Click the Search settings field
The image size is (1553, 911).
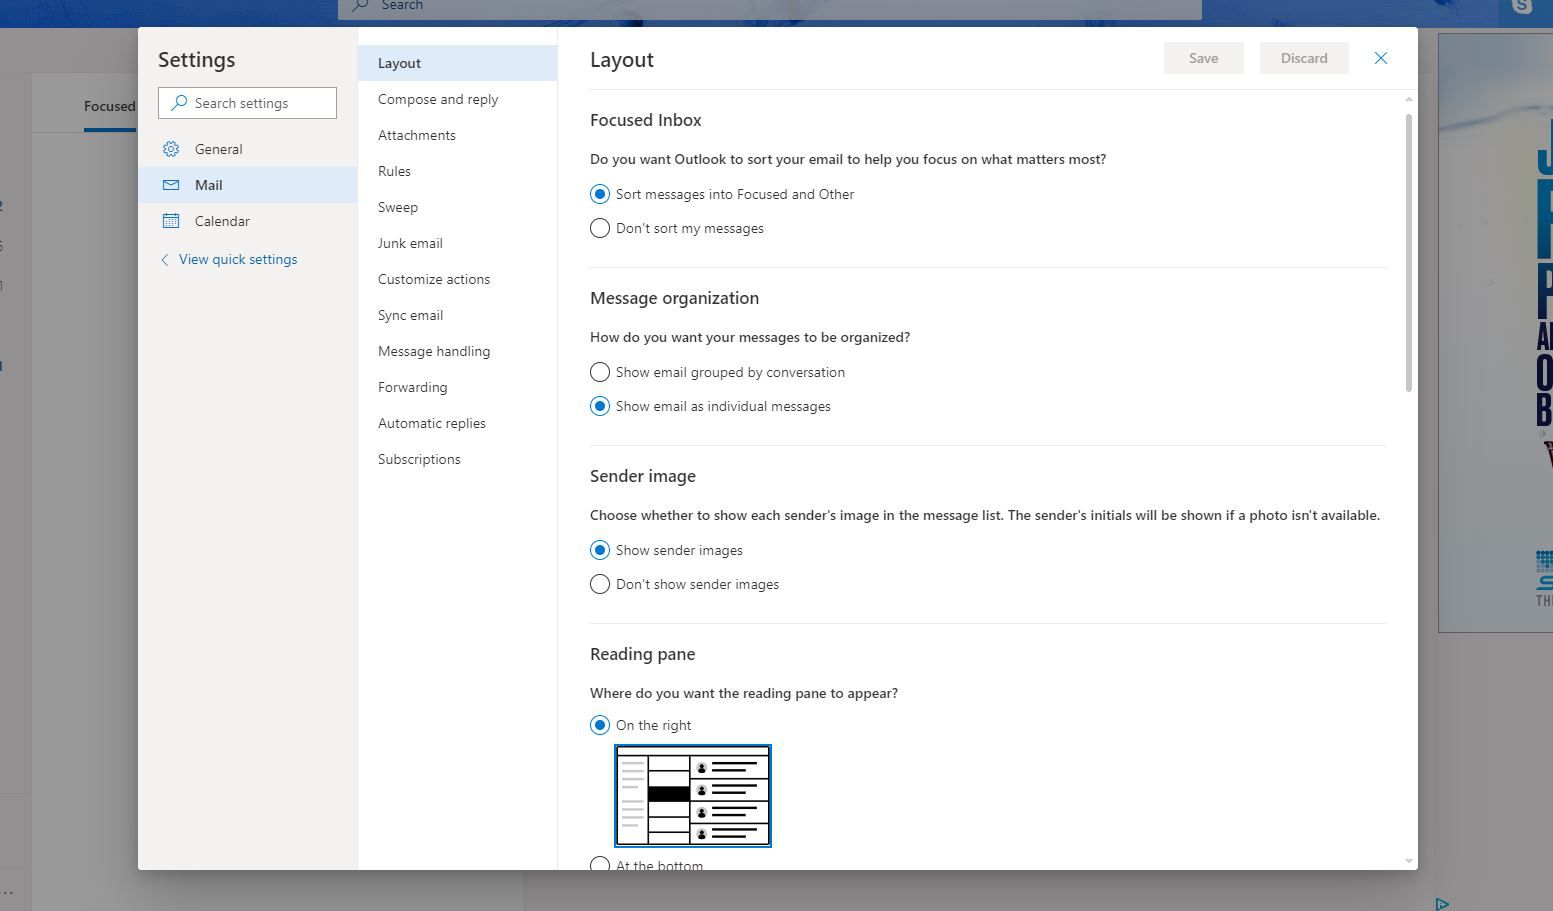coord(247,103)
